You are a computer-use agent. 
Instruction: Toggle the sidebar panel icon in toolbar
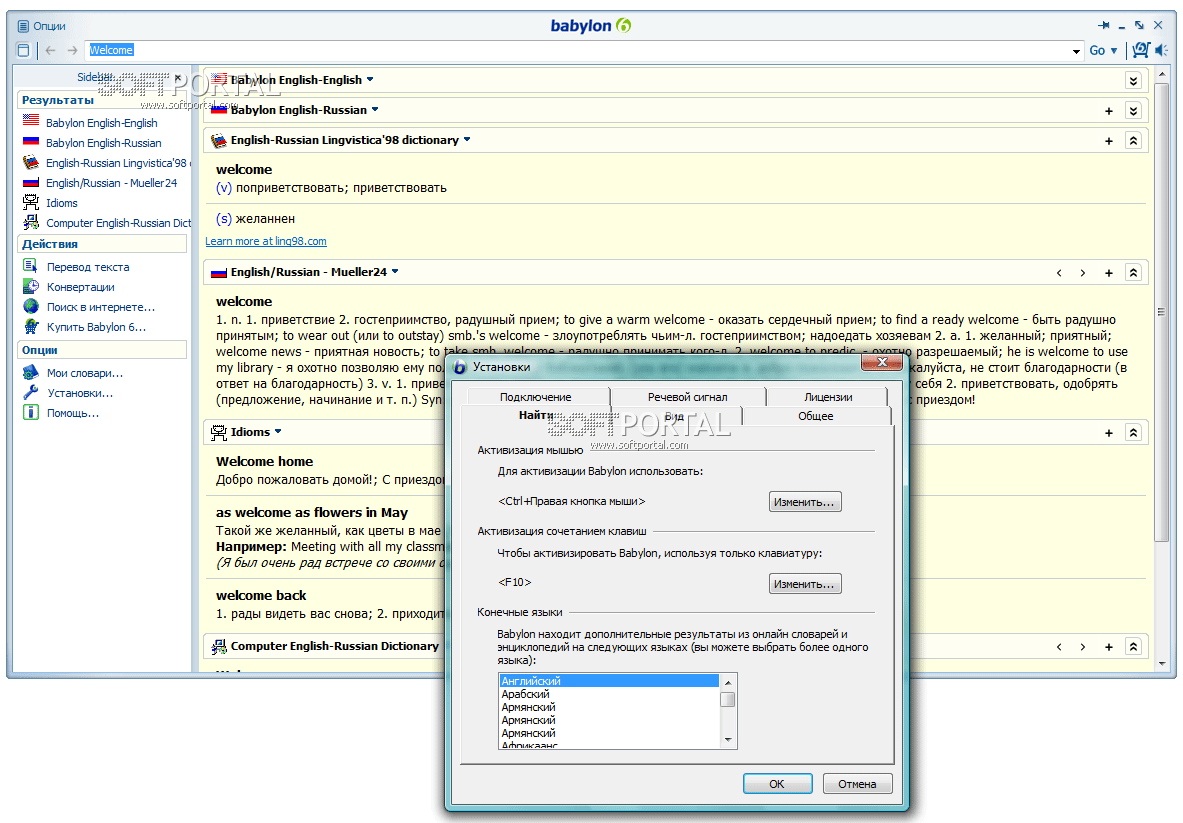23,51
